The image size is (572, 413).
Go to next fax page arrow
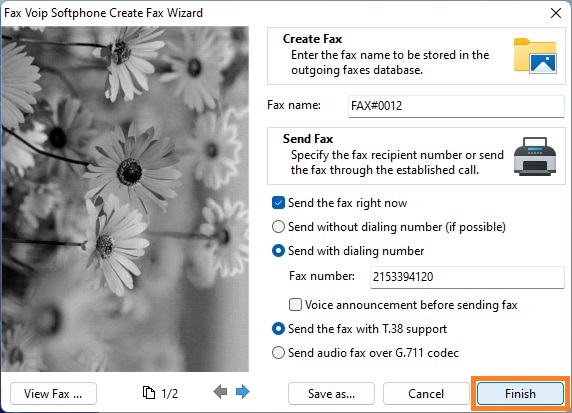coord(243,392)
